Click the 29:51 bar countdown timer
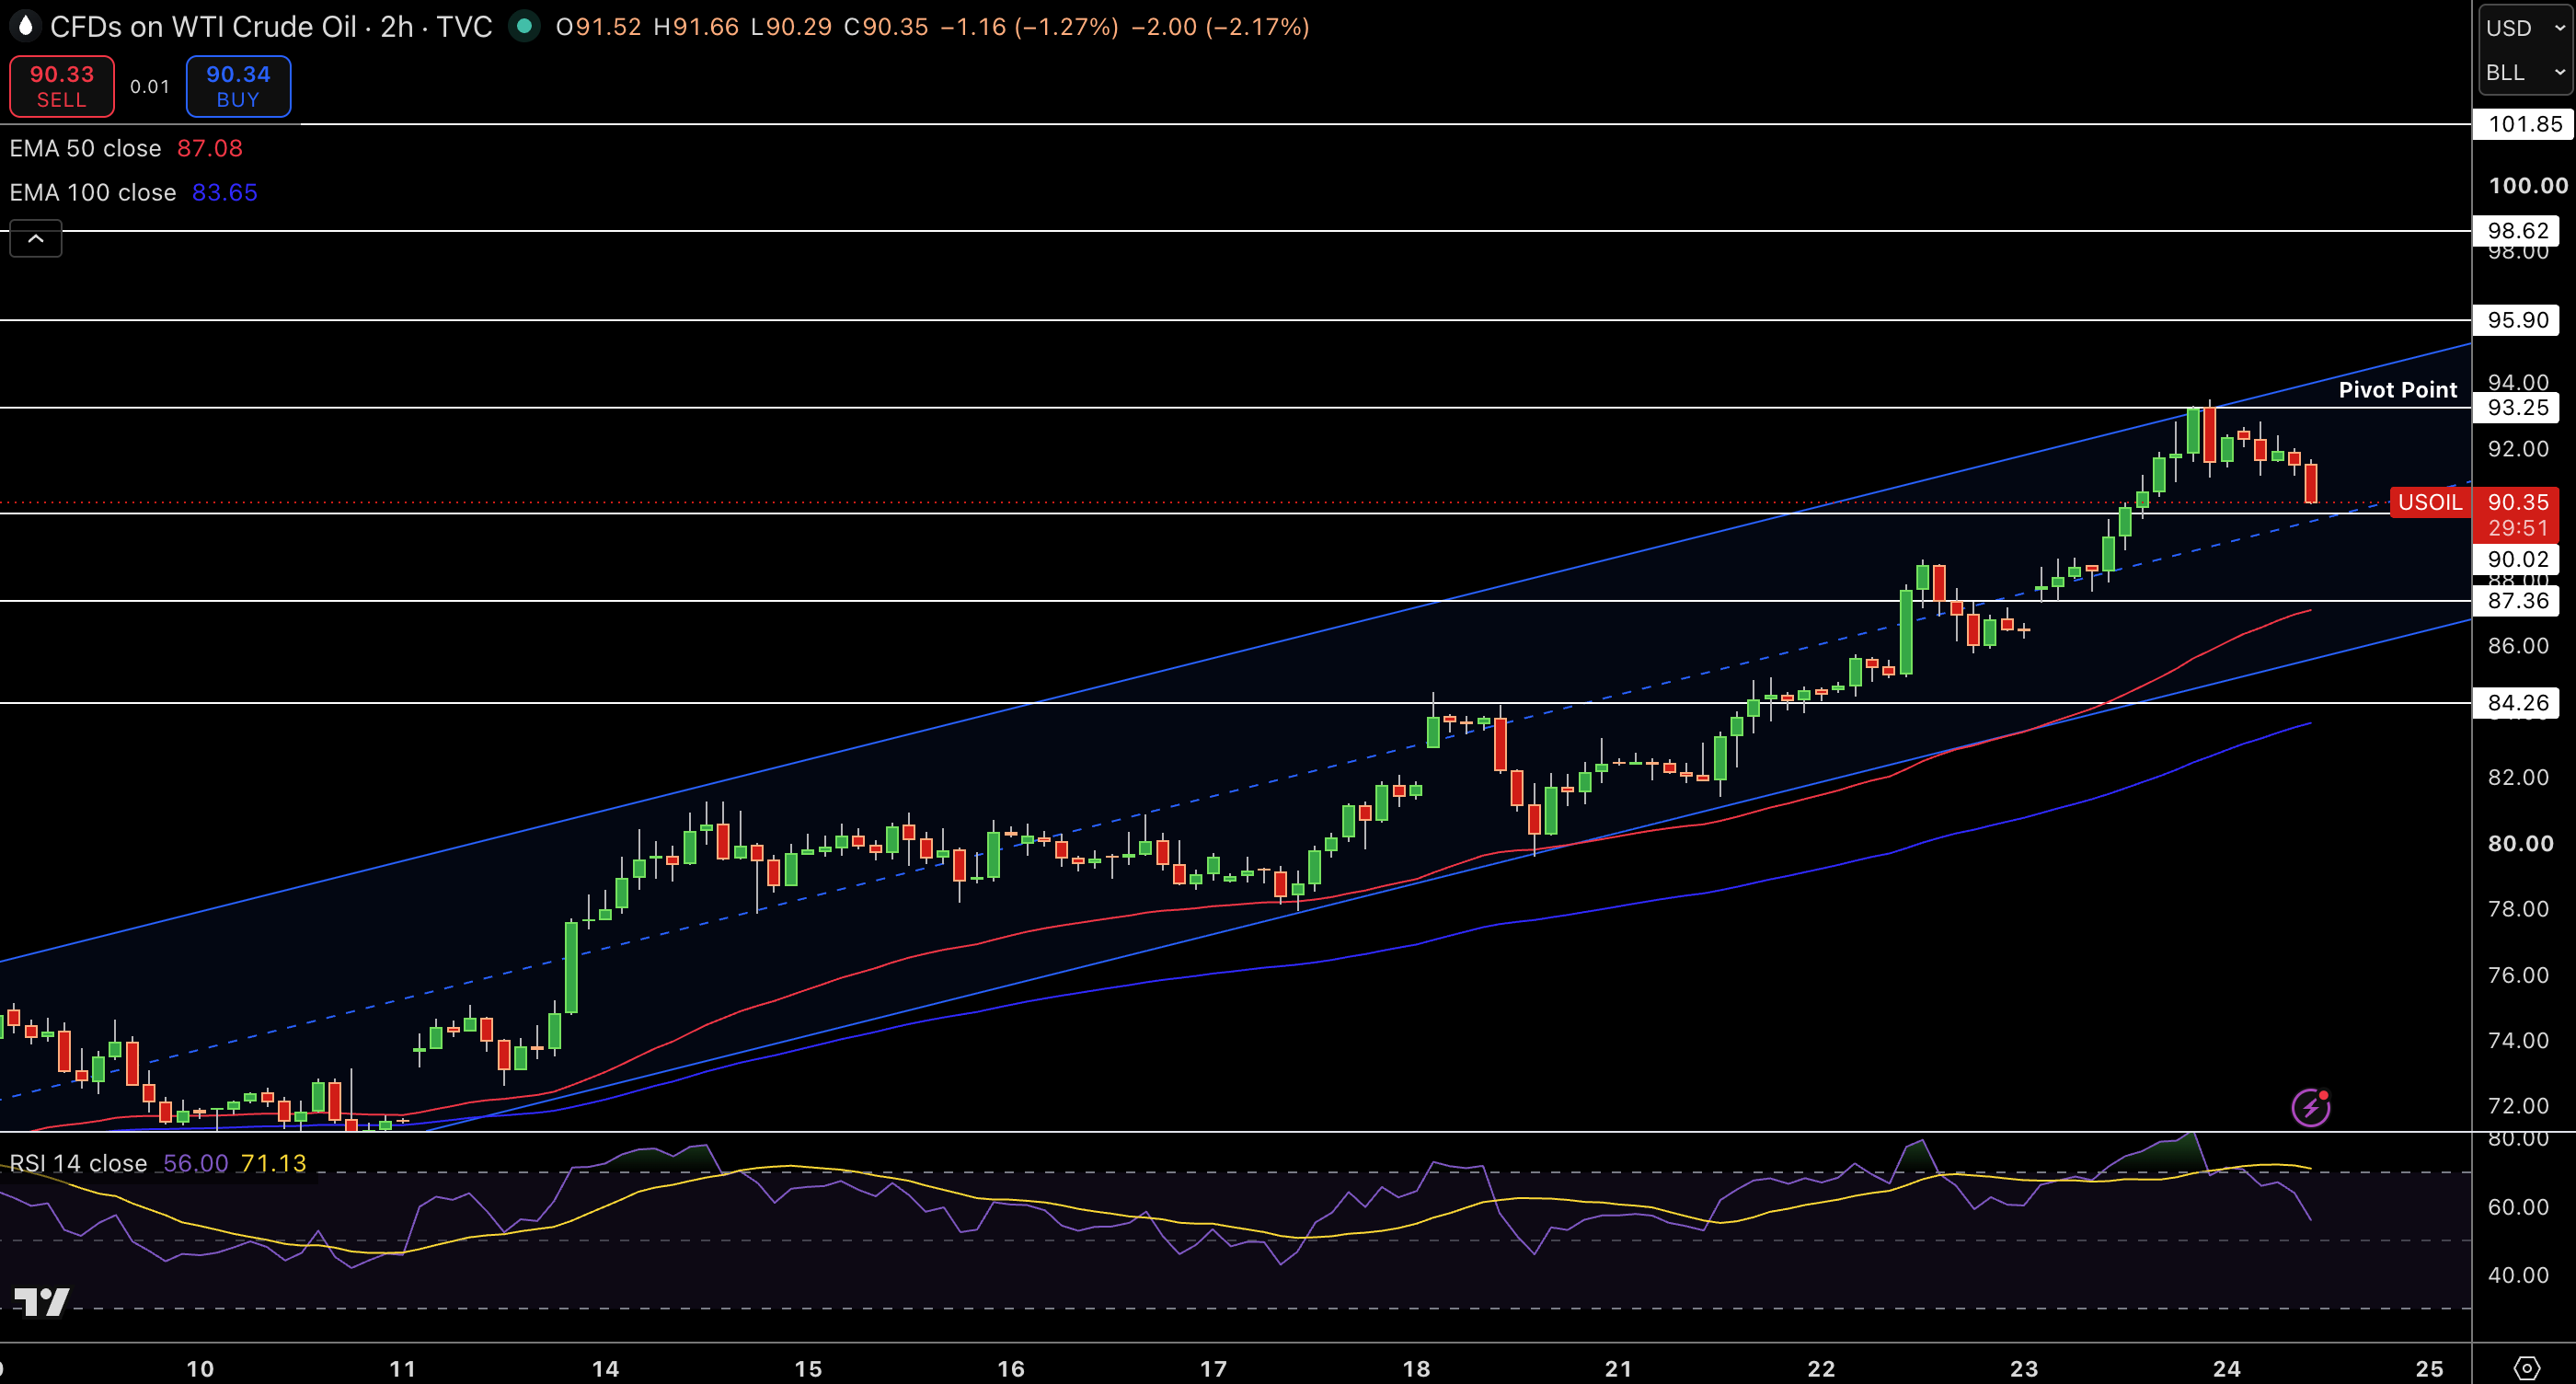2576x1384 pixels. click(2518, 528)
